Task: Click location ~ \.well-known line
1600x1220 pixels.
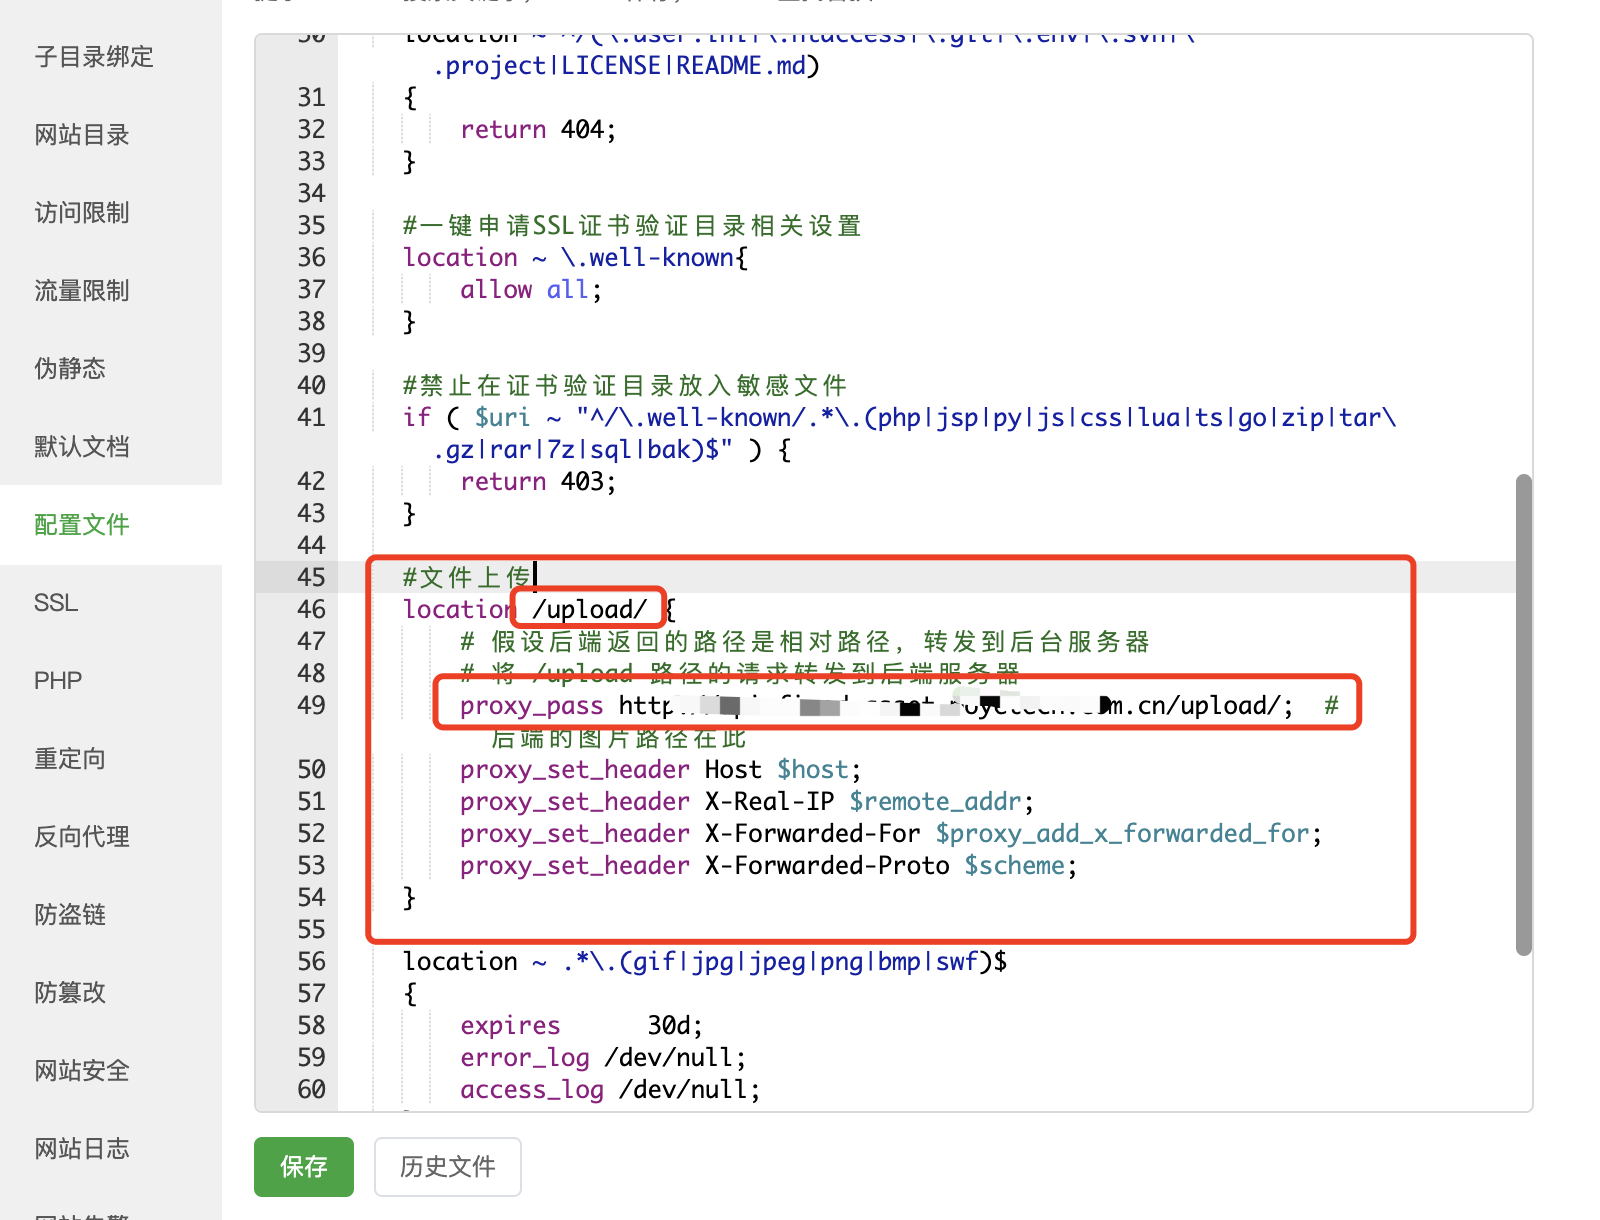Action: click(575, 258)
